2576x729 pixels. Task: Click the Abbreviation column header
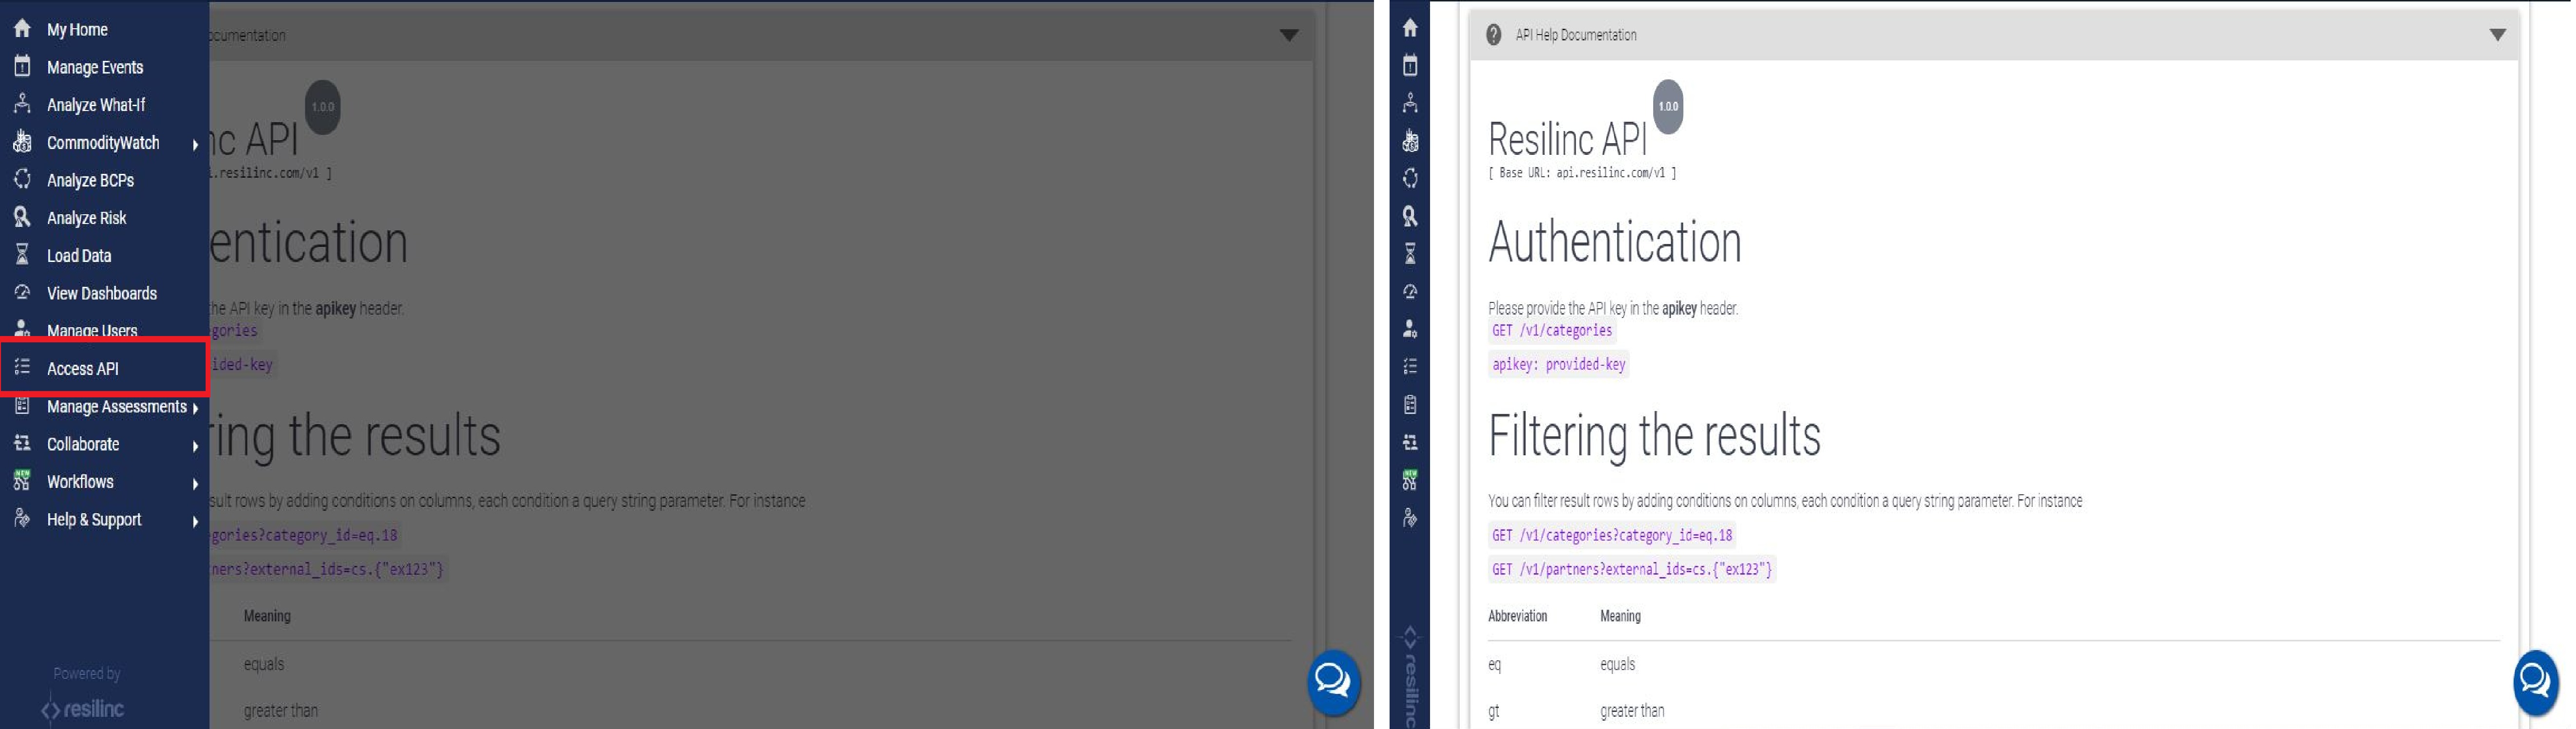point(1517,616)
